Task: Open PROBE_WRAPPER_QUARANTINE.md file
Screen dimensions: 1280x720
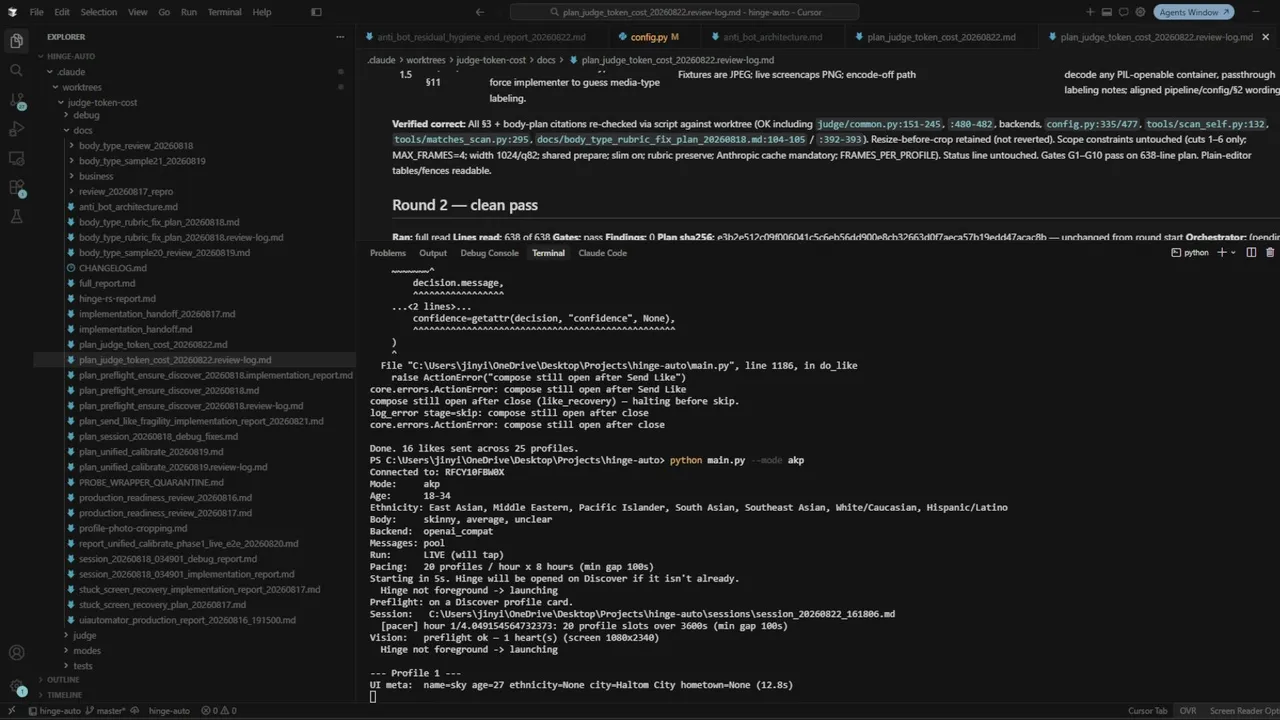Action: coord(151,482)
